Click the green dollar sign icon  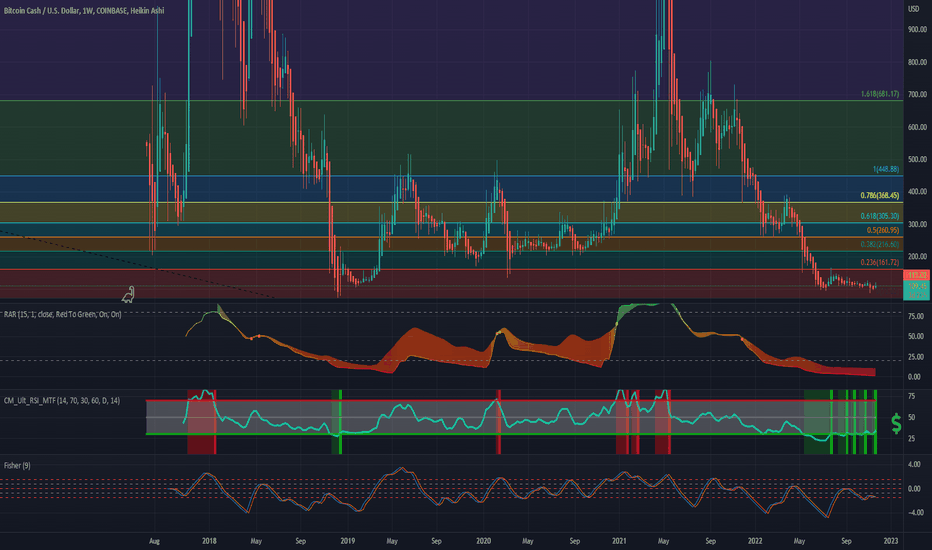point(896,423)
